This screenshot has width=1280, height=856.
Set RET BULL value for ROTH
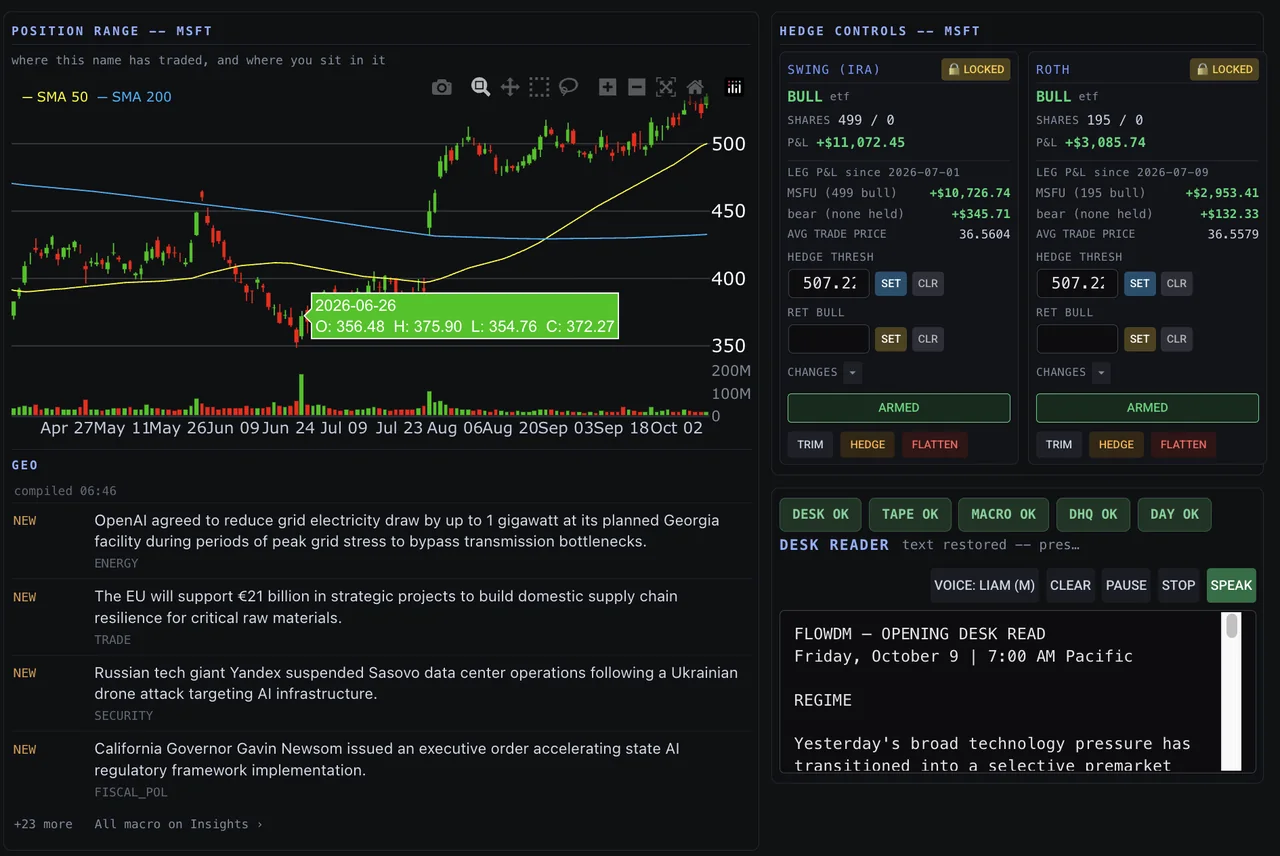[x=1140, y=339]
